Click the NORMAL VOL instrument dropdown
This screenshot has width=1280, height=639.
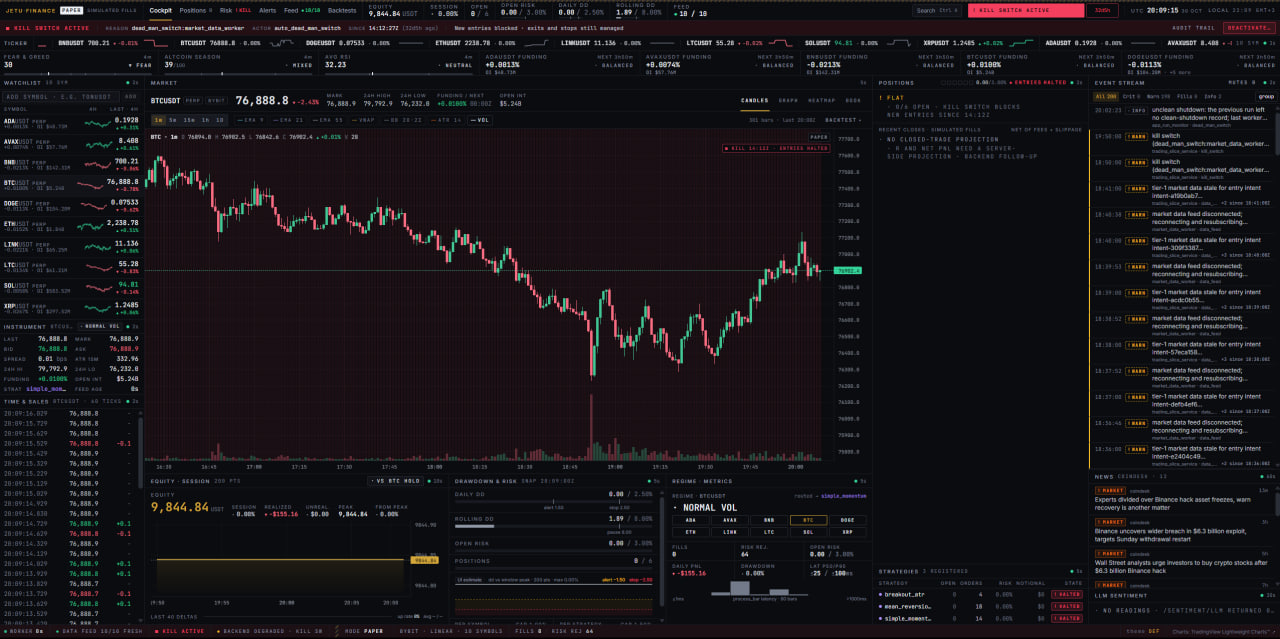tap(101, 326)
